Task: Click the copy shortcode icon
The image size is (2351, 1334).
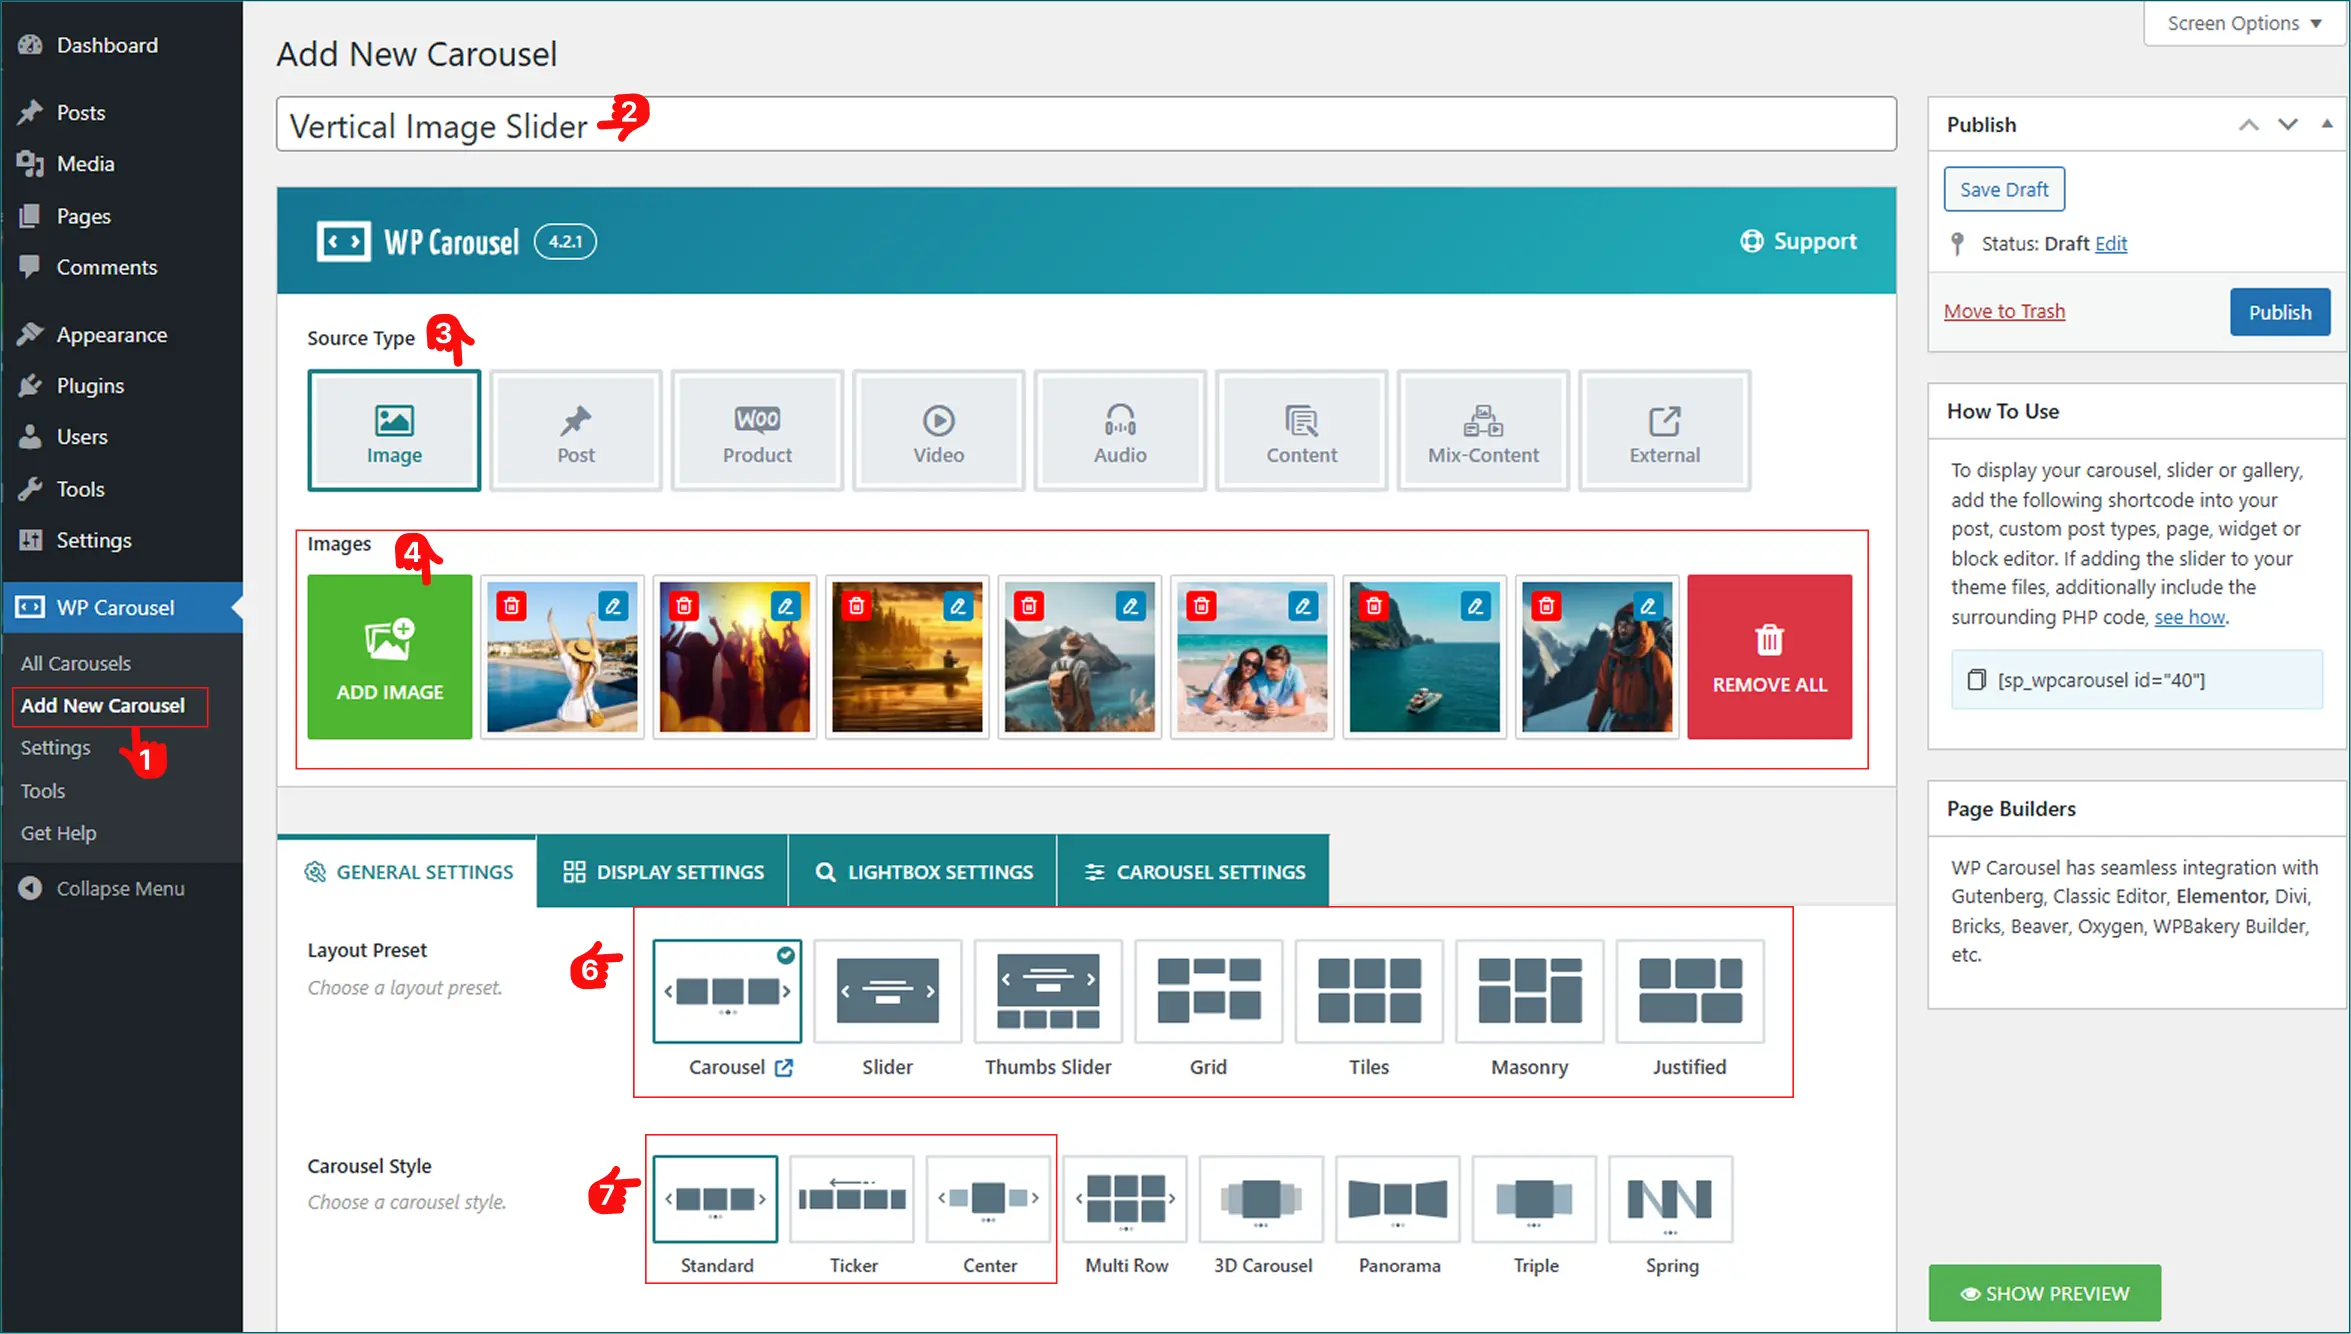Action: point(1976,680)
